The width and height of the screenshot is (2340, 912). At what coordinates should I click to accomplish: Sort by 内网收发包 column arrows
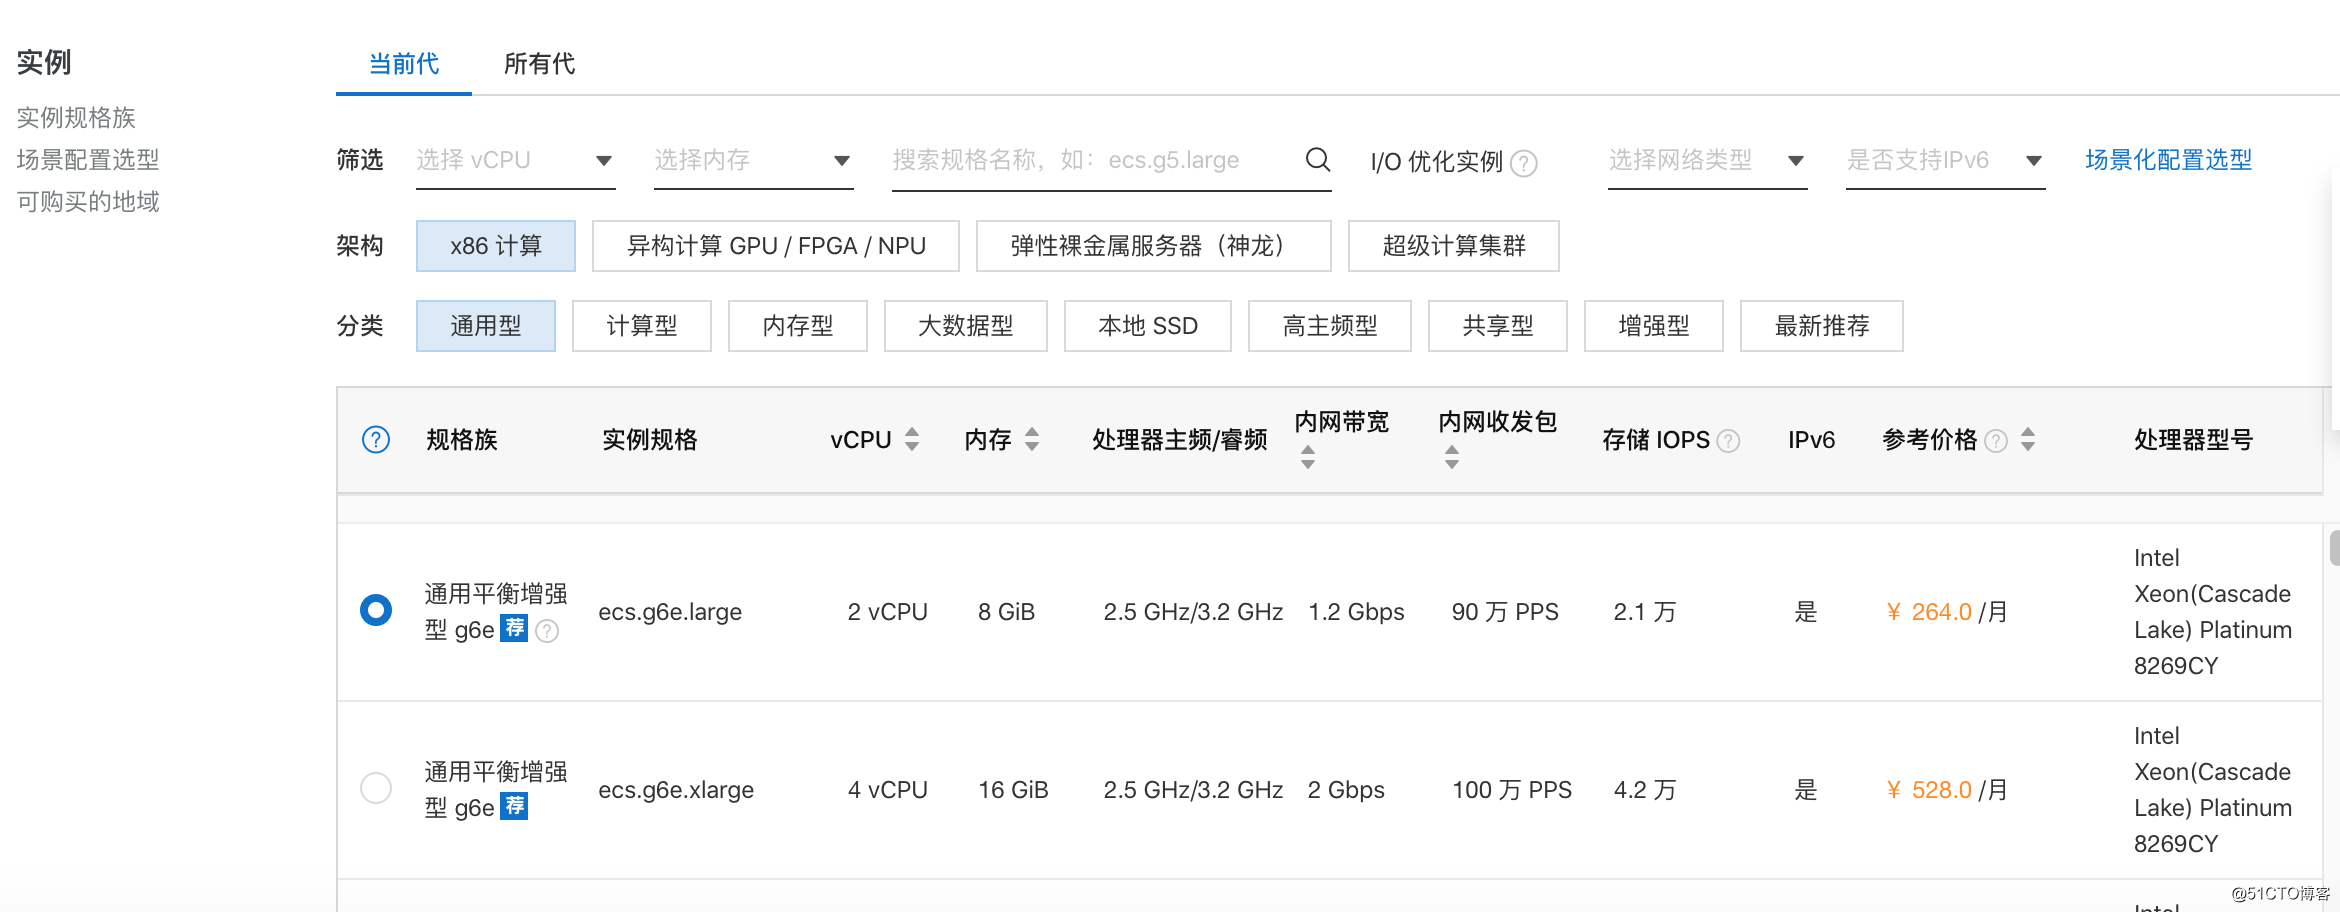point(1452,457)
